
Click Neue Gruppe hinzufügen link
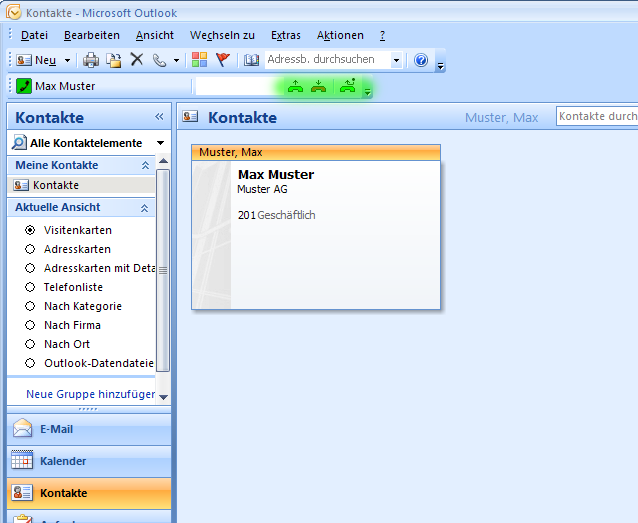(x=90, y=394)
